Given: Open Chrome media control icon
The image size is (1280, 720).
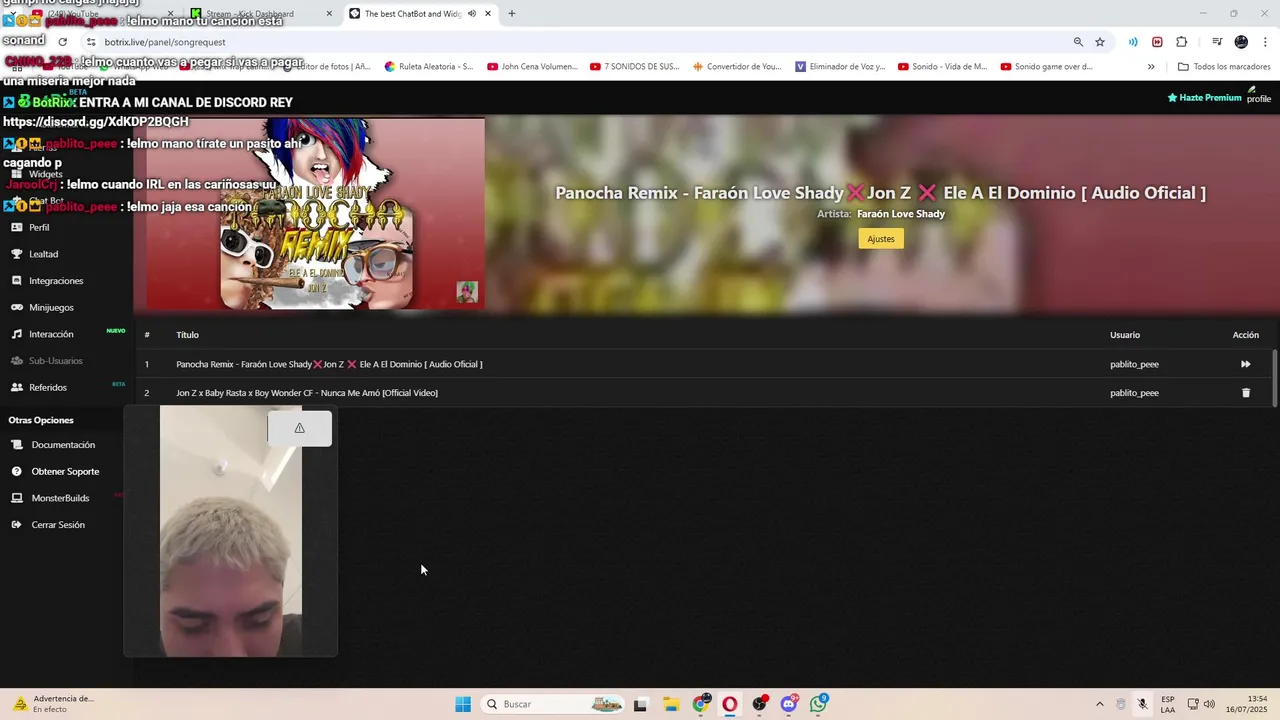Looking at the screenshot, I should click(x=1217, y=42).
